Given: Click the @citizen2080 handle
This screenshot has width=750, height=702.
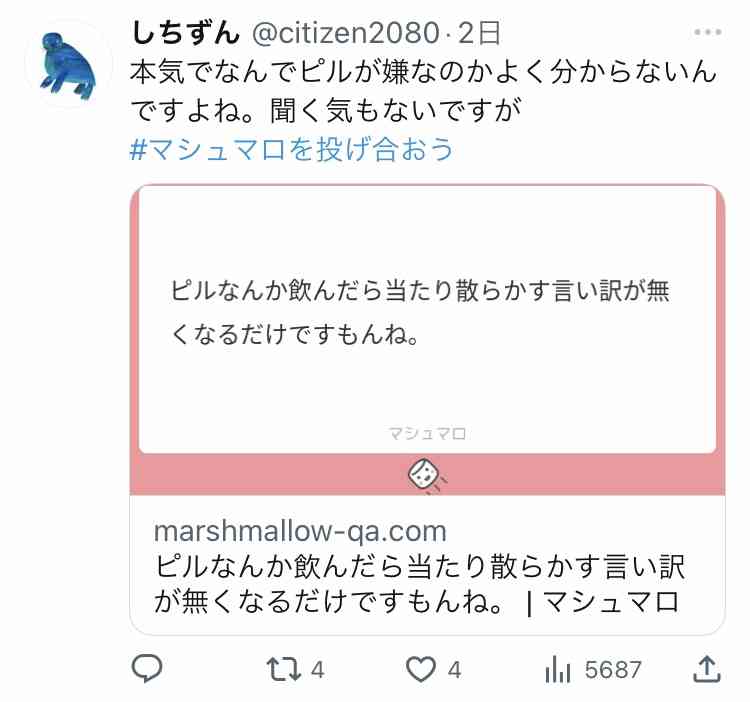Looking at the screenshot, I should [x=345, y=33].
